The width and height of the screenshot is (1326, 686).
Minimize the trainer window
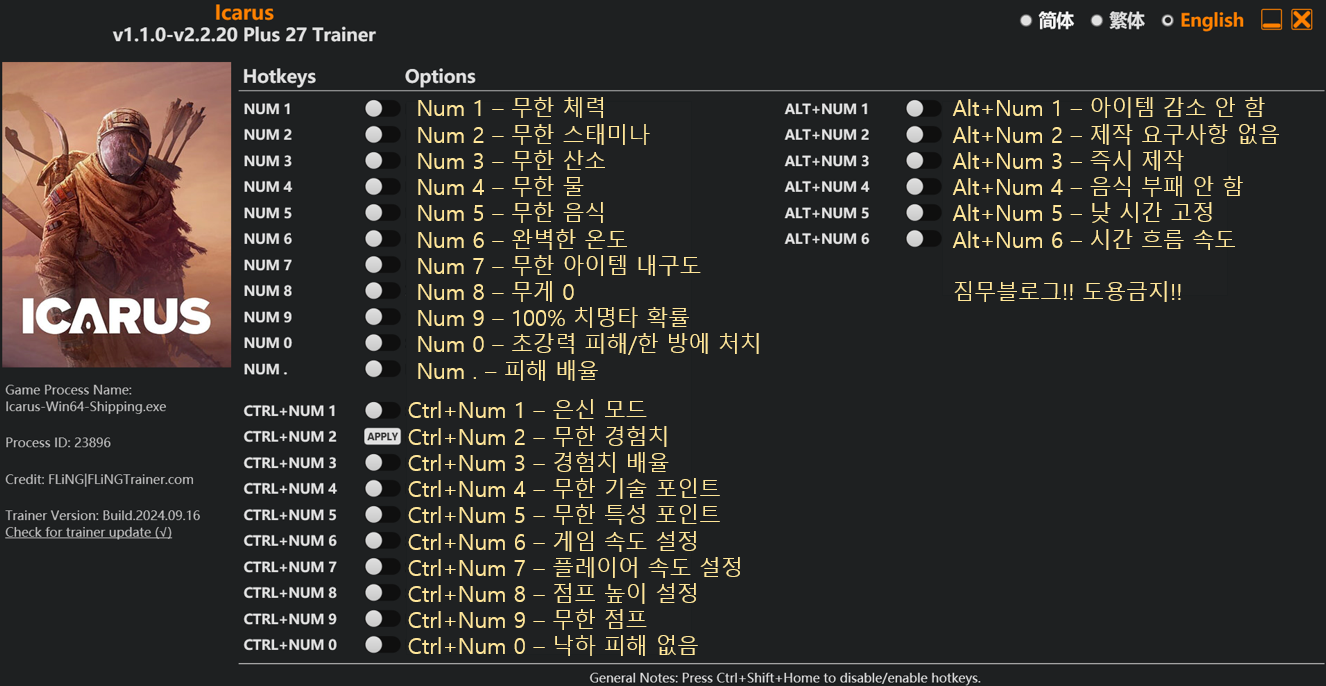pyautogui.click(x=1271, y=19)
